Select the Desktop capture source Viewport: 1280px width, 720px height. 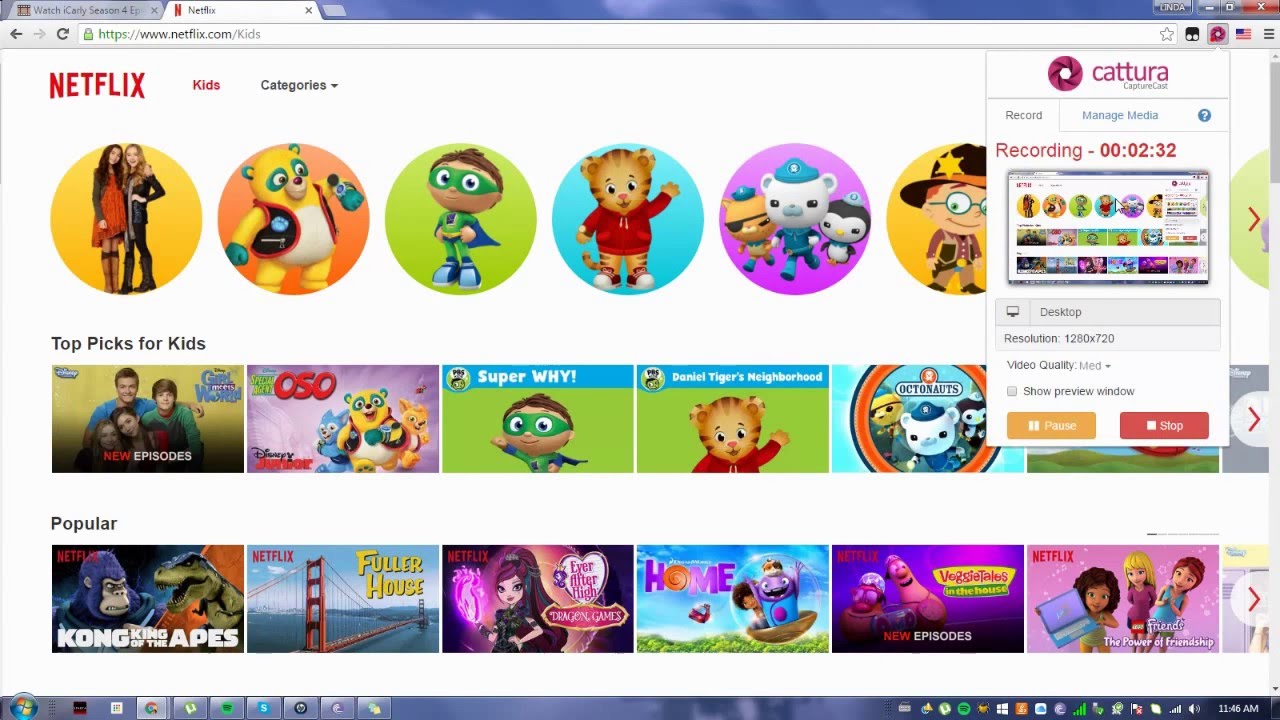[1108, 312]
